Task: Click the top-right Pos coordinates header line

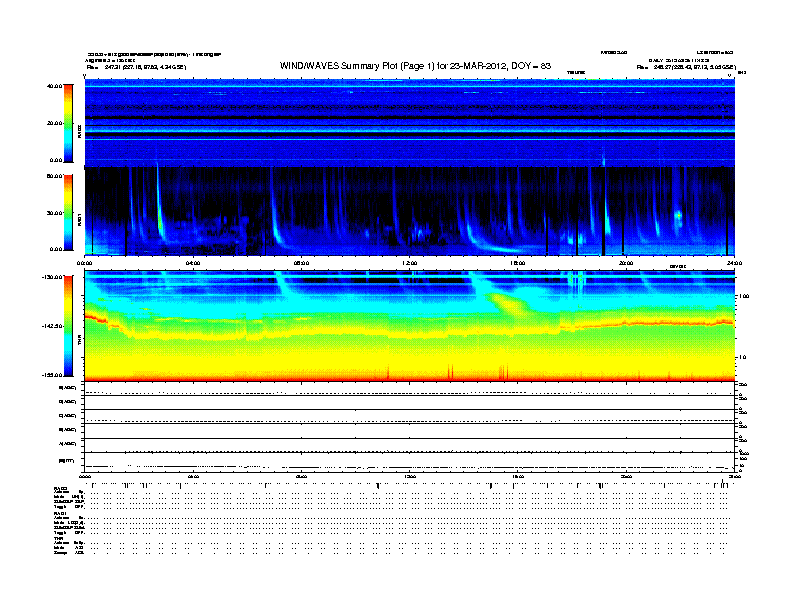Action: pyautogui.click(x=686, y=67)
